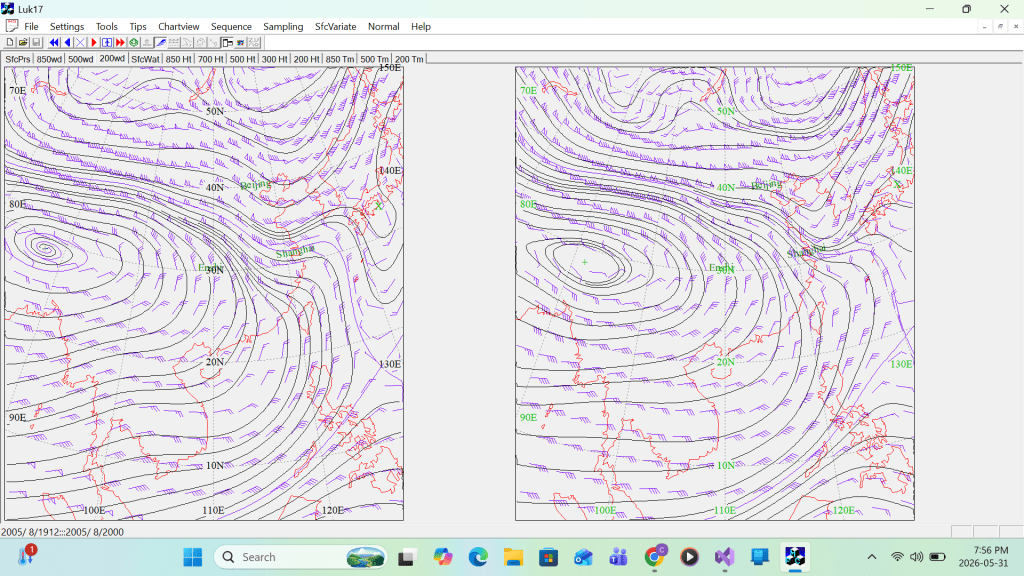Viewport: 1024px width, 576px height.
Task: Open File Explorer from taskbar
Action: click(x=513, y=557)
